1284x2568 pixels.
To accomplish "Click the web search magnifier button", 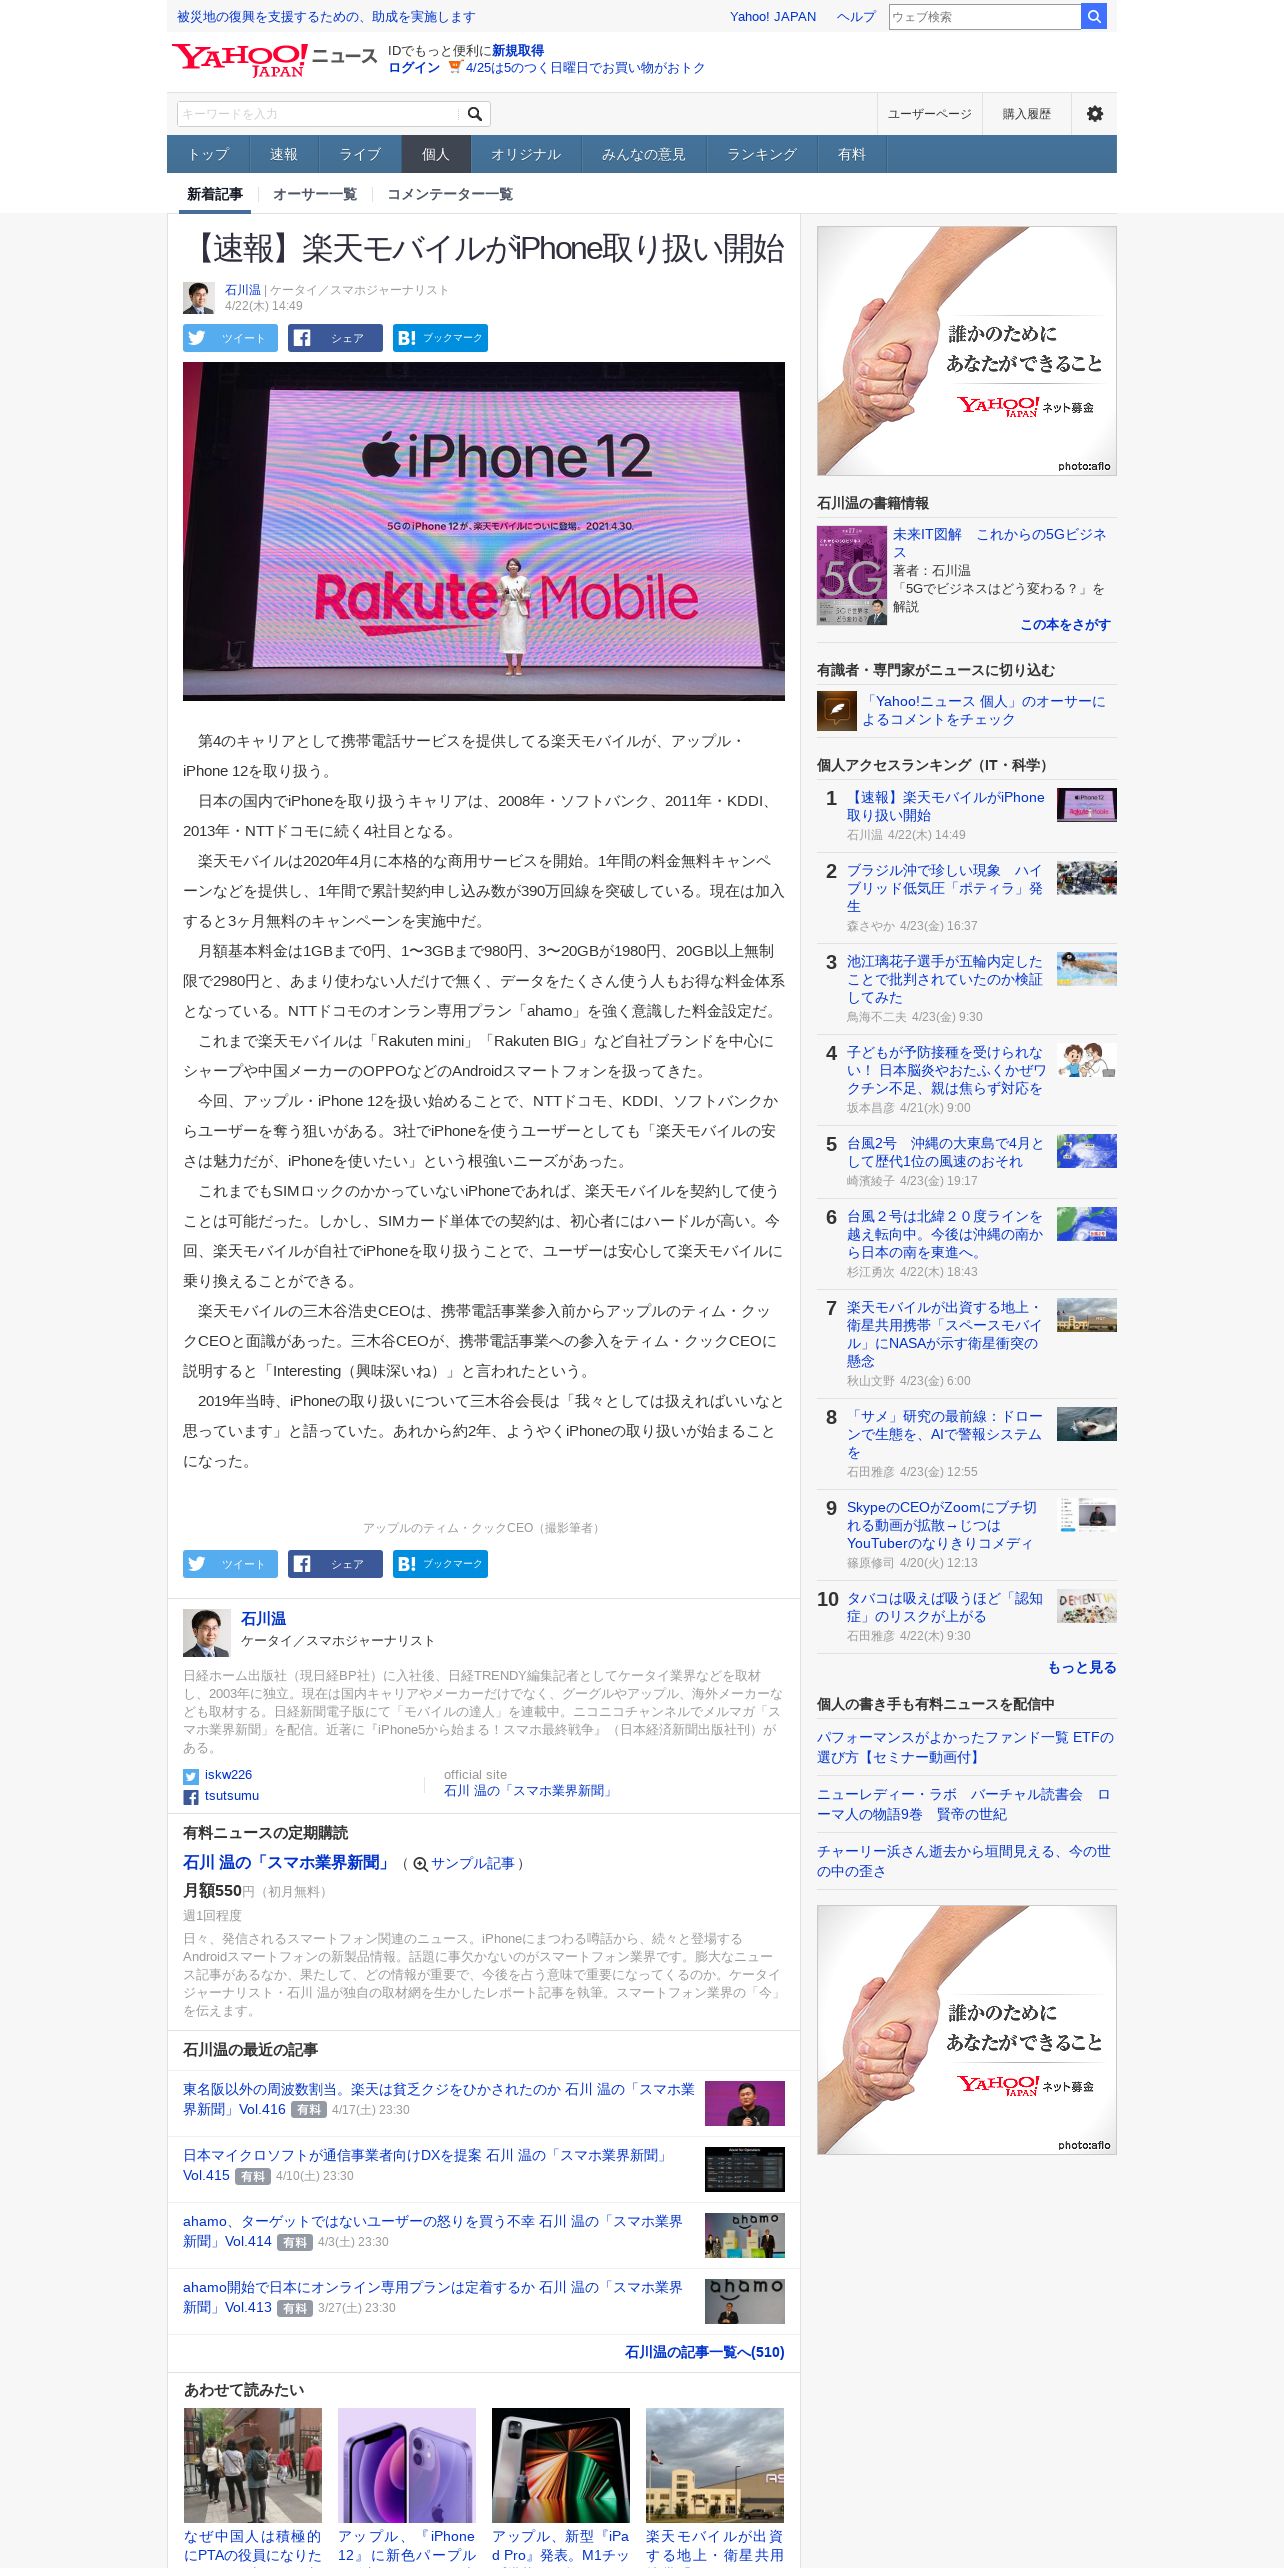I will [x=1094, y=16].
